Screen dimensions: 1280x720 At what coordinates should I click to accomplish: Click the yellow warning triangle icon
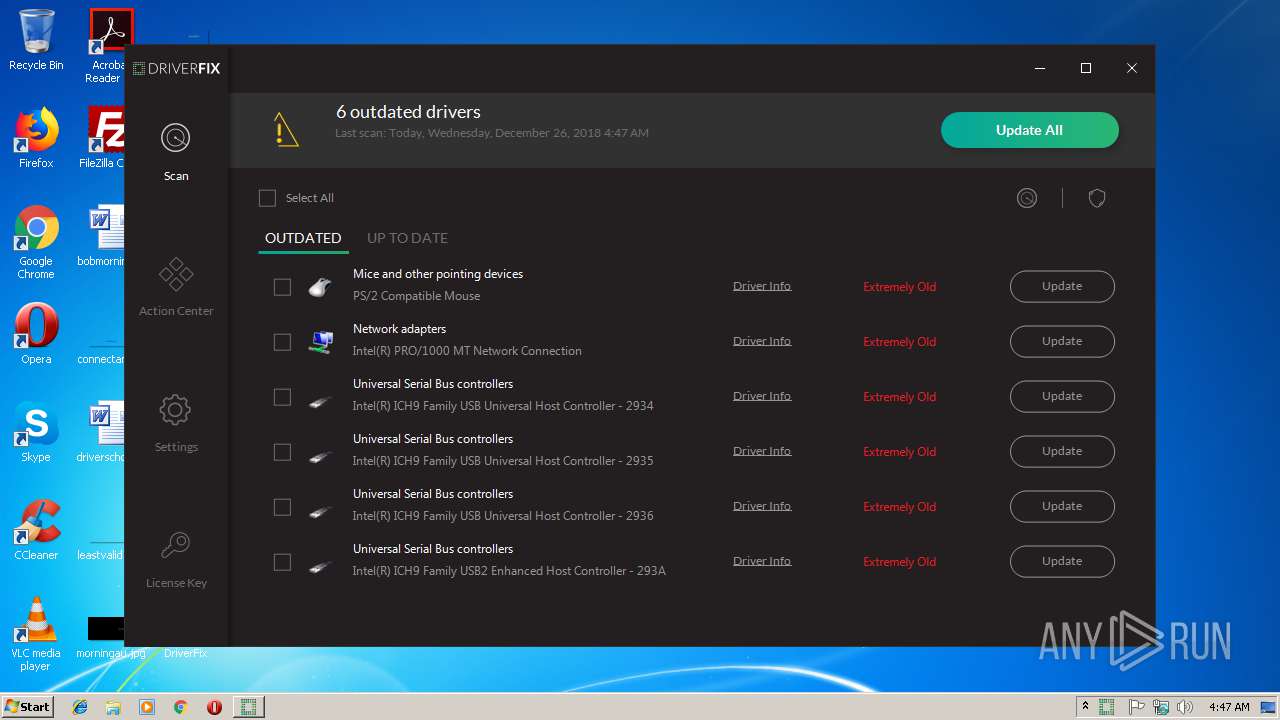[x=286, y=130]
